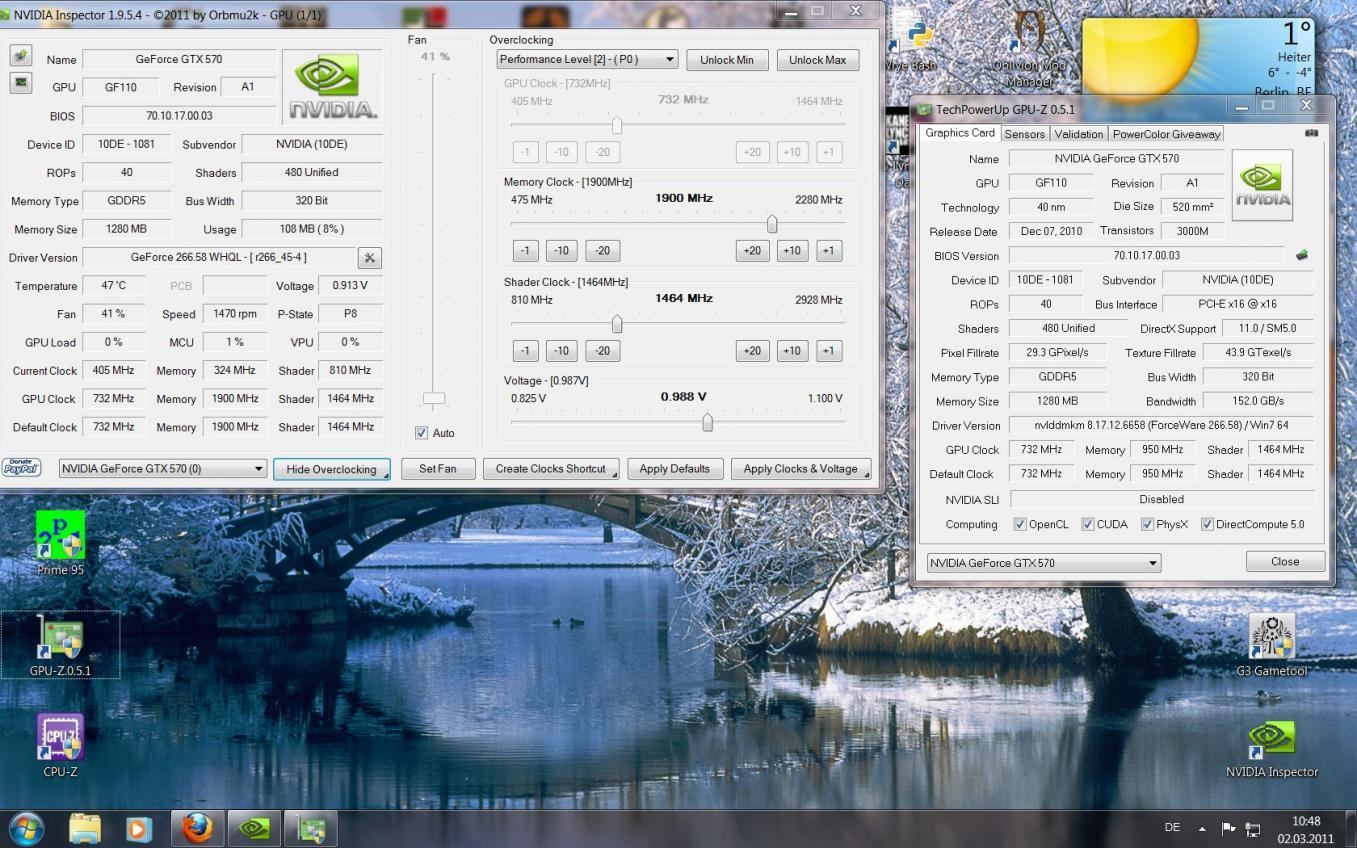Viewport: 1357px width, 848px height.
Task: Open the sensor monitoring icon beside GPU field
Action: tap(20, 83)
